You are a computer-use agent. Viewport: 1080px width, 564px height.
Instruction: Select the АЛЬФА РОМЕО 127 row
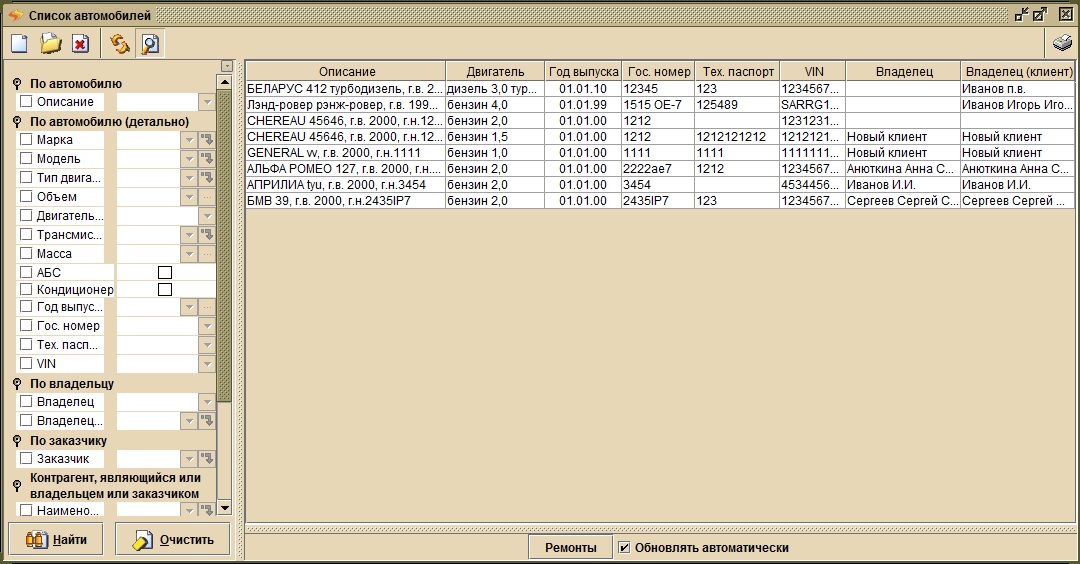(660, 169)
